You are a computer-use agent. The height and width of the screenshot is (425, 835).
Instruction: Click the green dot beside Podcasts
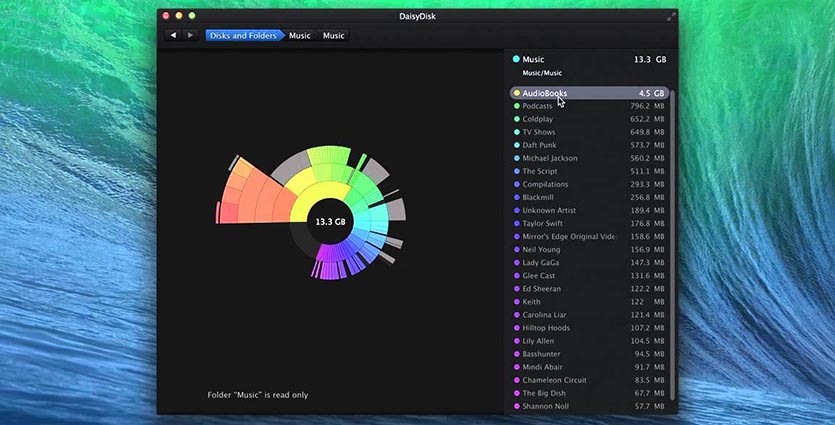click(516, 106)
